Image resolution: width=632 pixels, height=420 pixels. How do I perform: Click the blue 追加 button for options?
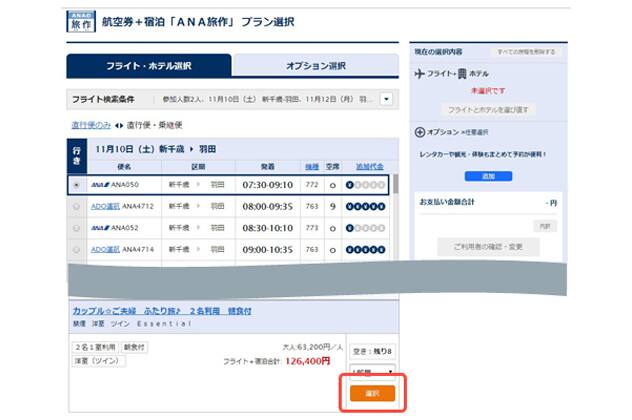coord(488,175)
